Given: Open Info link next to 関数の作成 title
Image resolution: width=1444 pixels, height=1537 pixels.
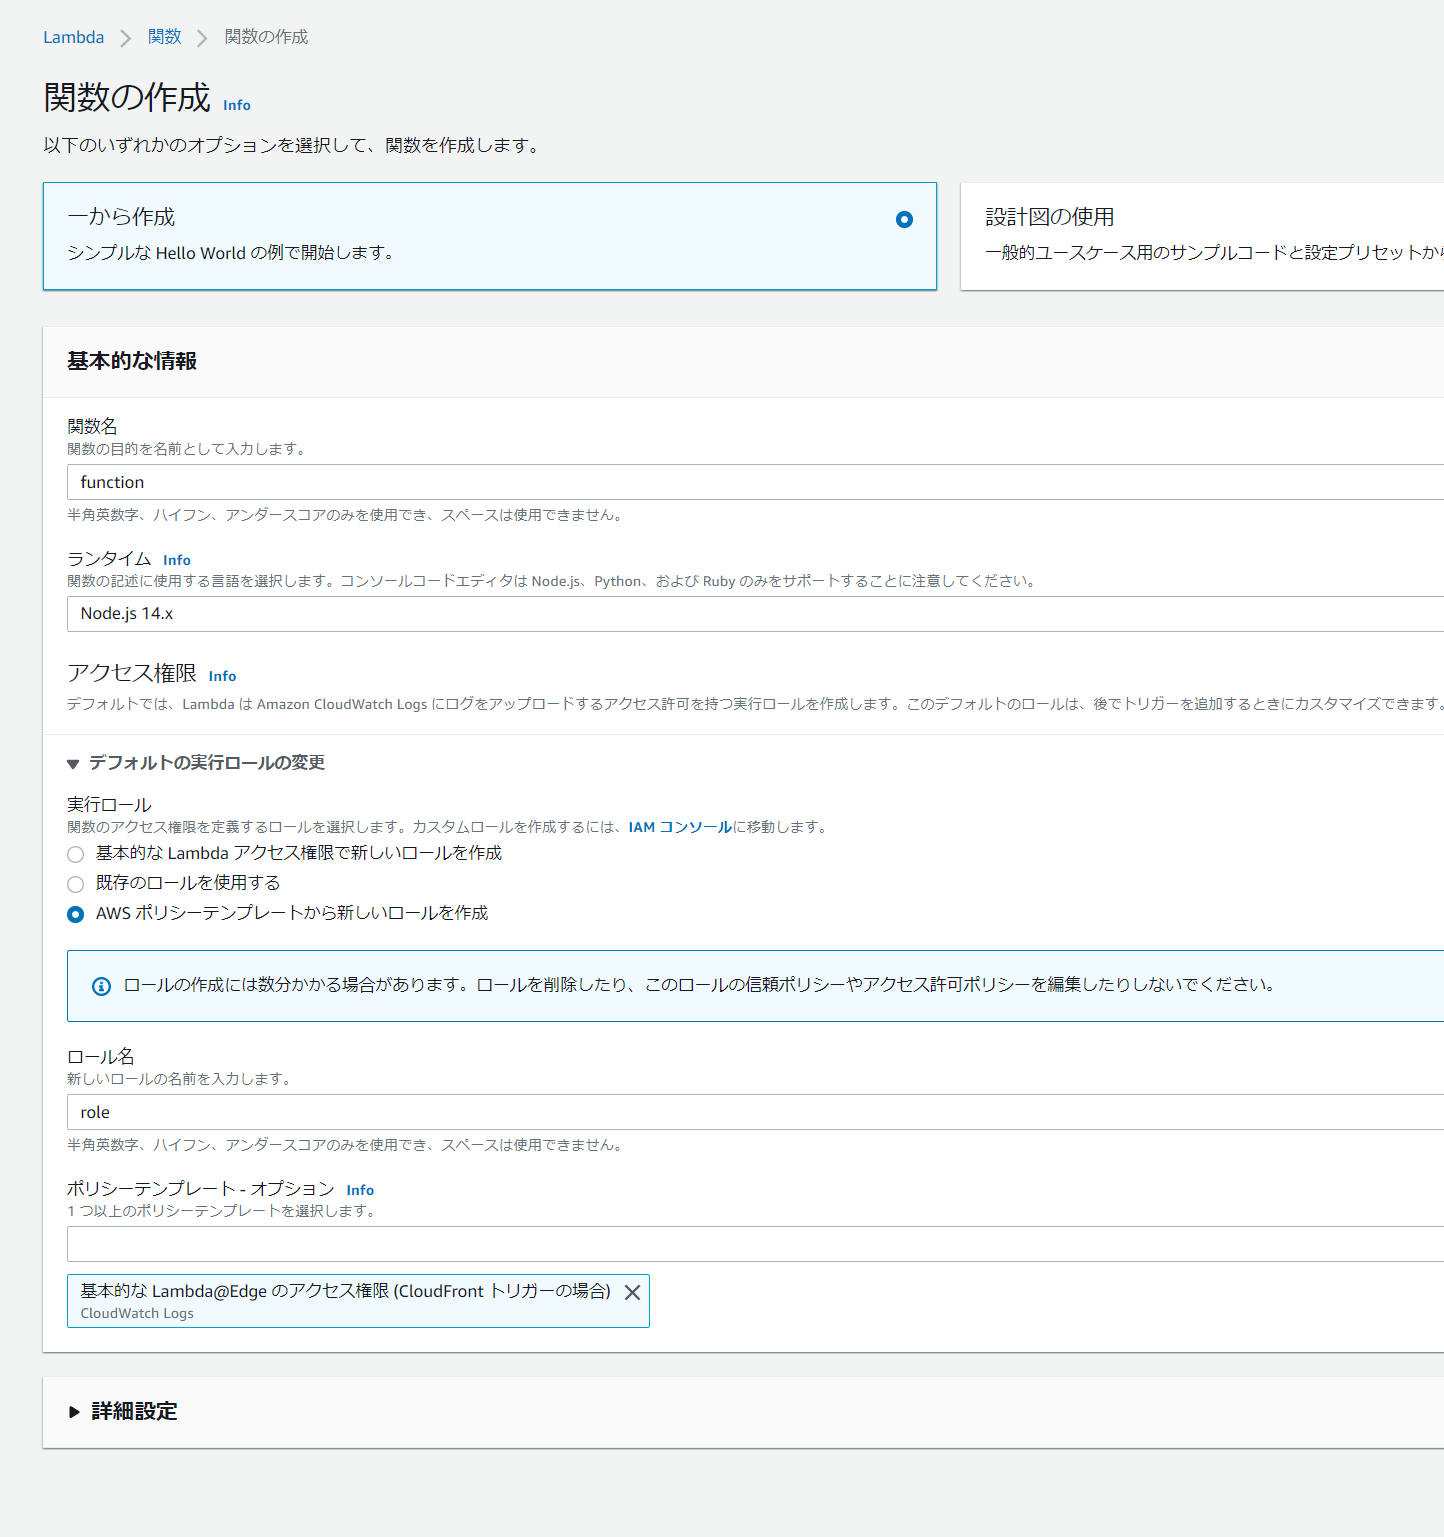Looking at the screenshot, I should point(237,105).
